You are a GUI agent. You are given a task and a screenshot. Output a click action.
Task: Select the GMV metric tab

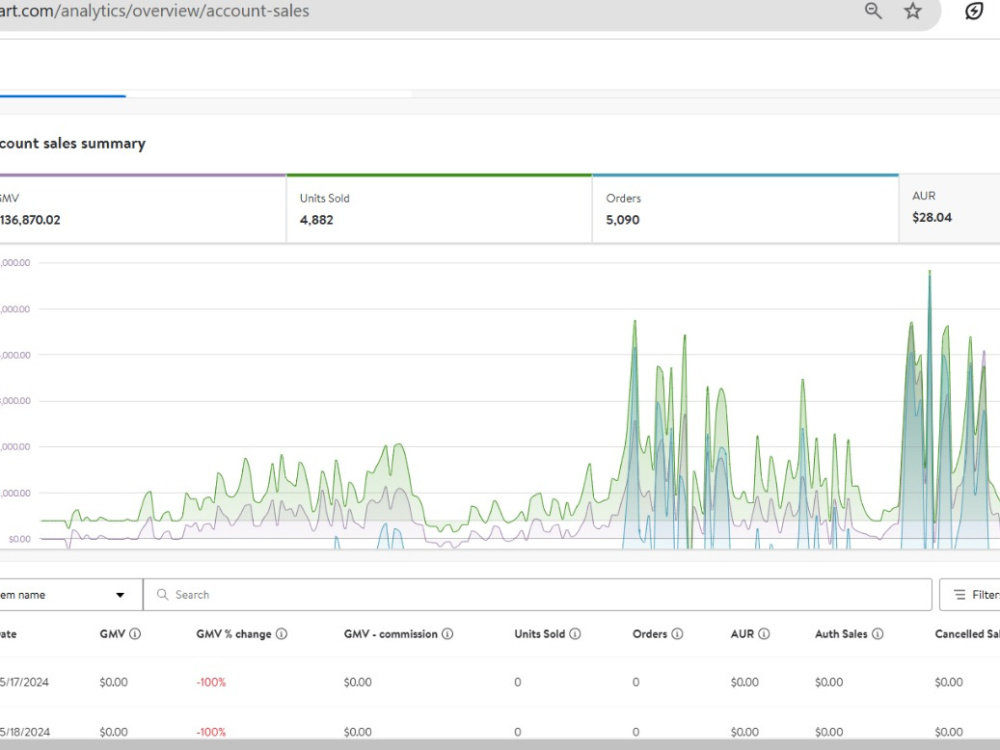143,209
